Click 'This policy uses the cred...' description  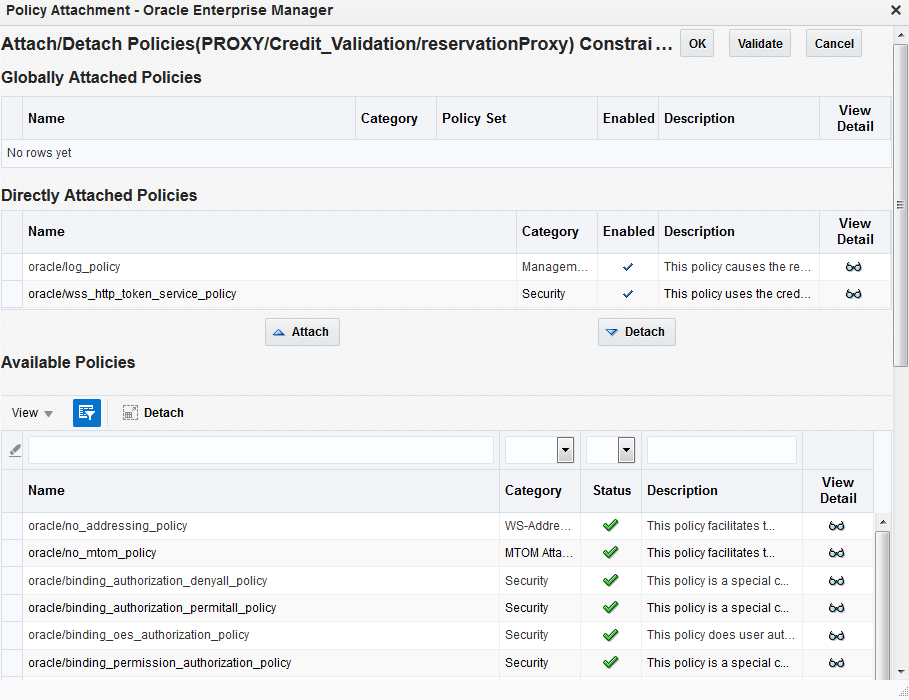[737, 293]
